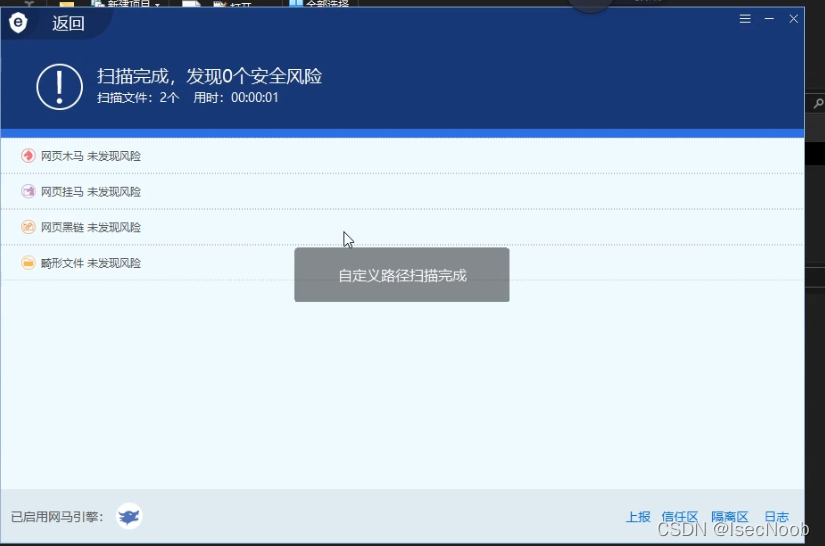Open the 网页黑链 未发现风险 row
Viewport: 825px width, 546px height.
402,227
